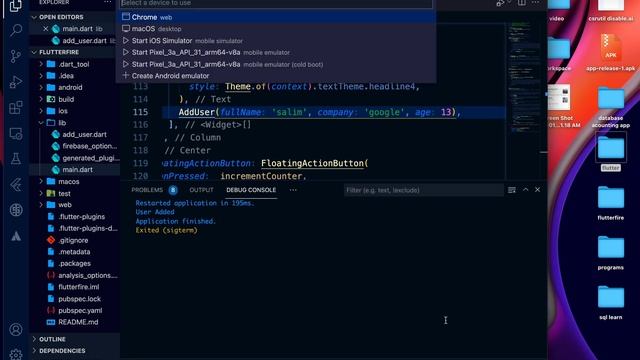Open the Search view in activity bar
Screen dimensions: 640x360
pos(16,30)
